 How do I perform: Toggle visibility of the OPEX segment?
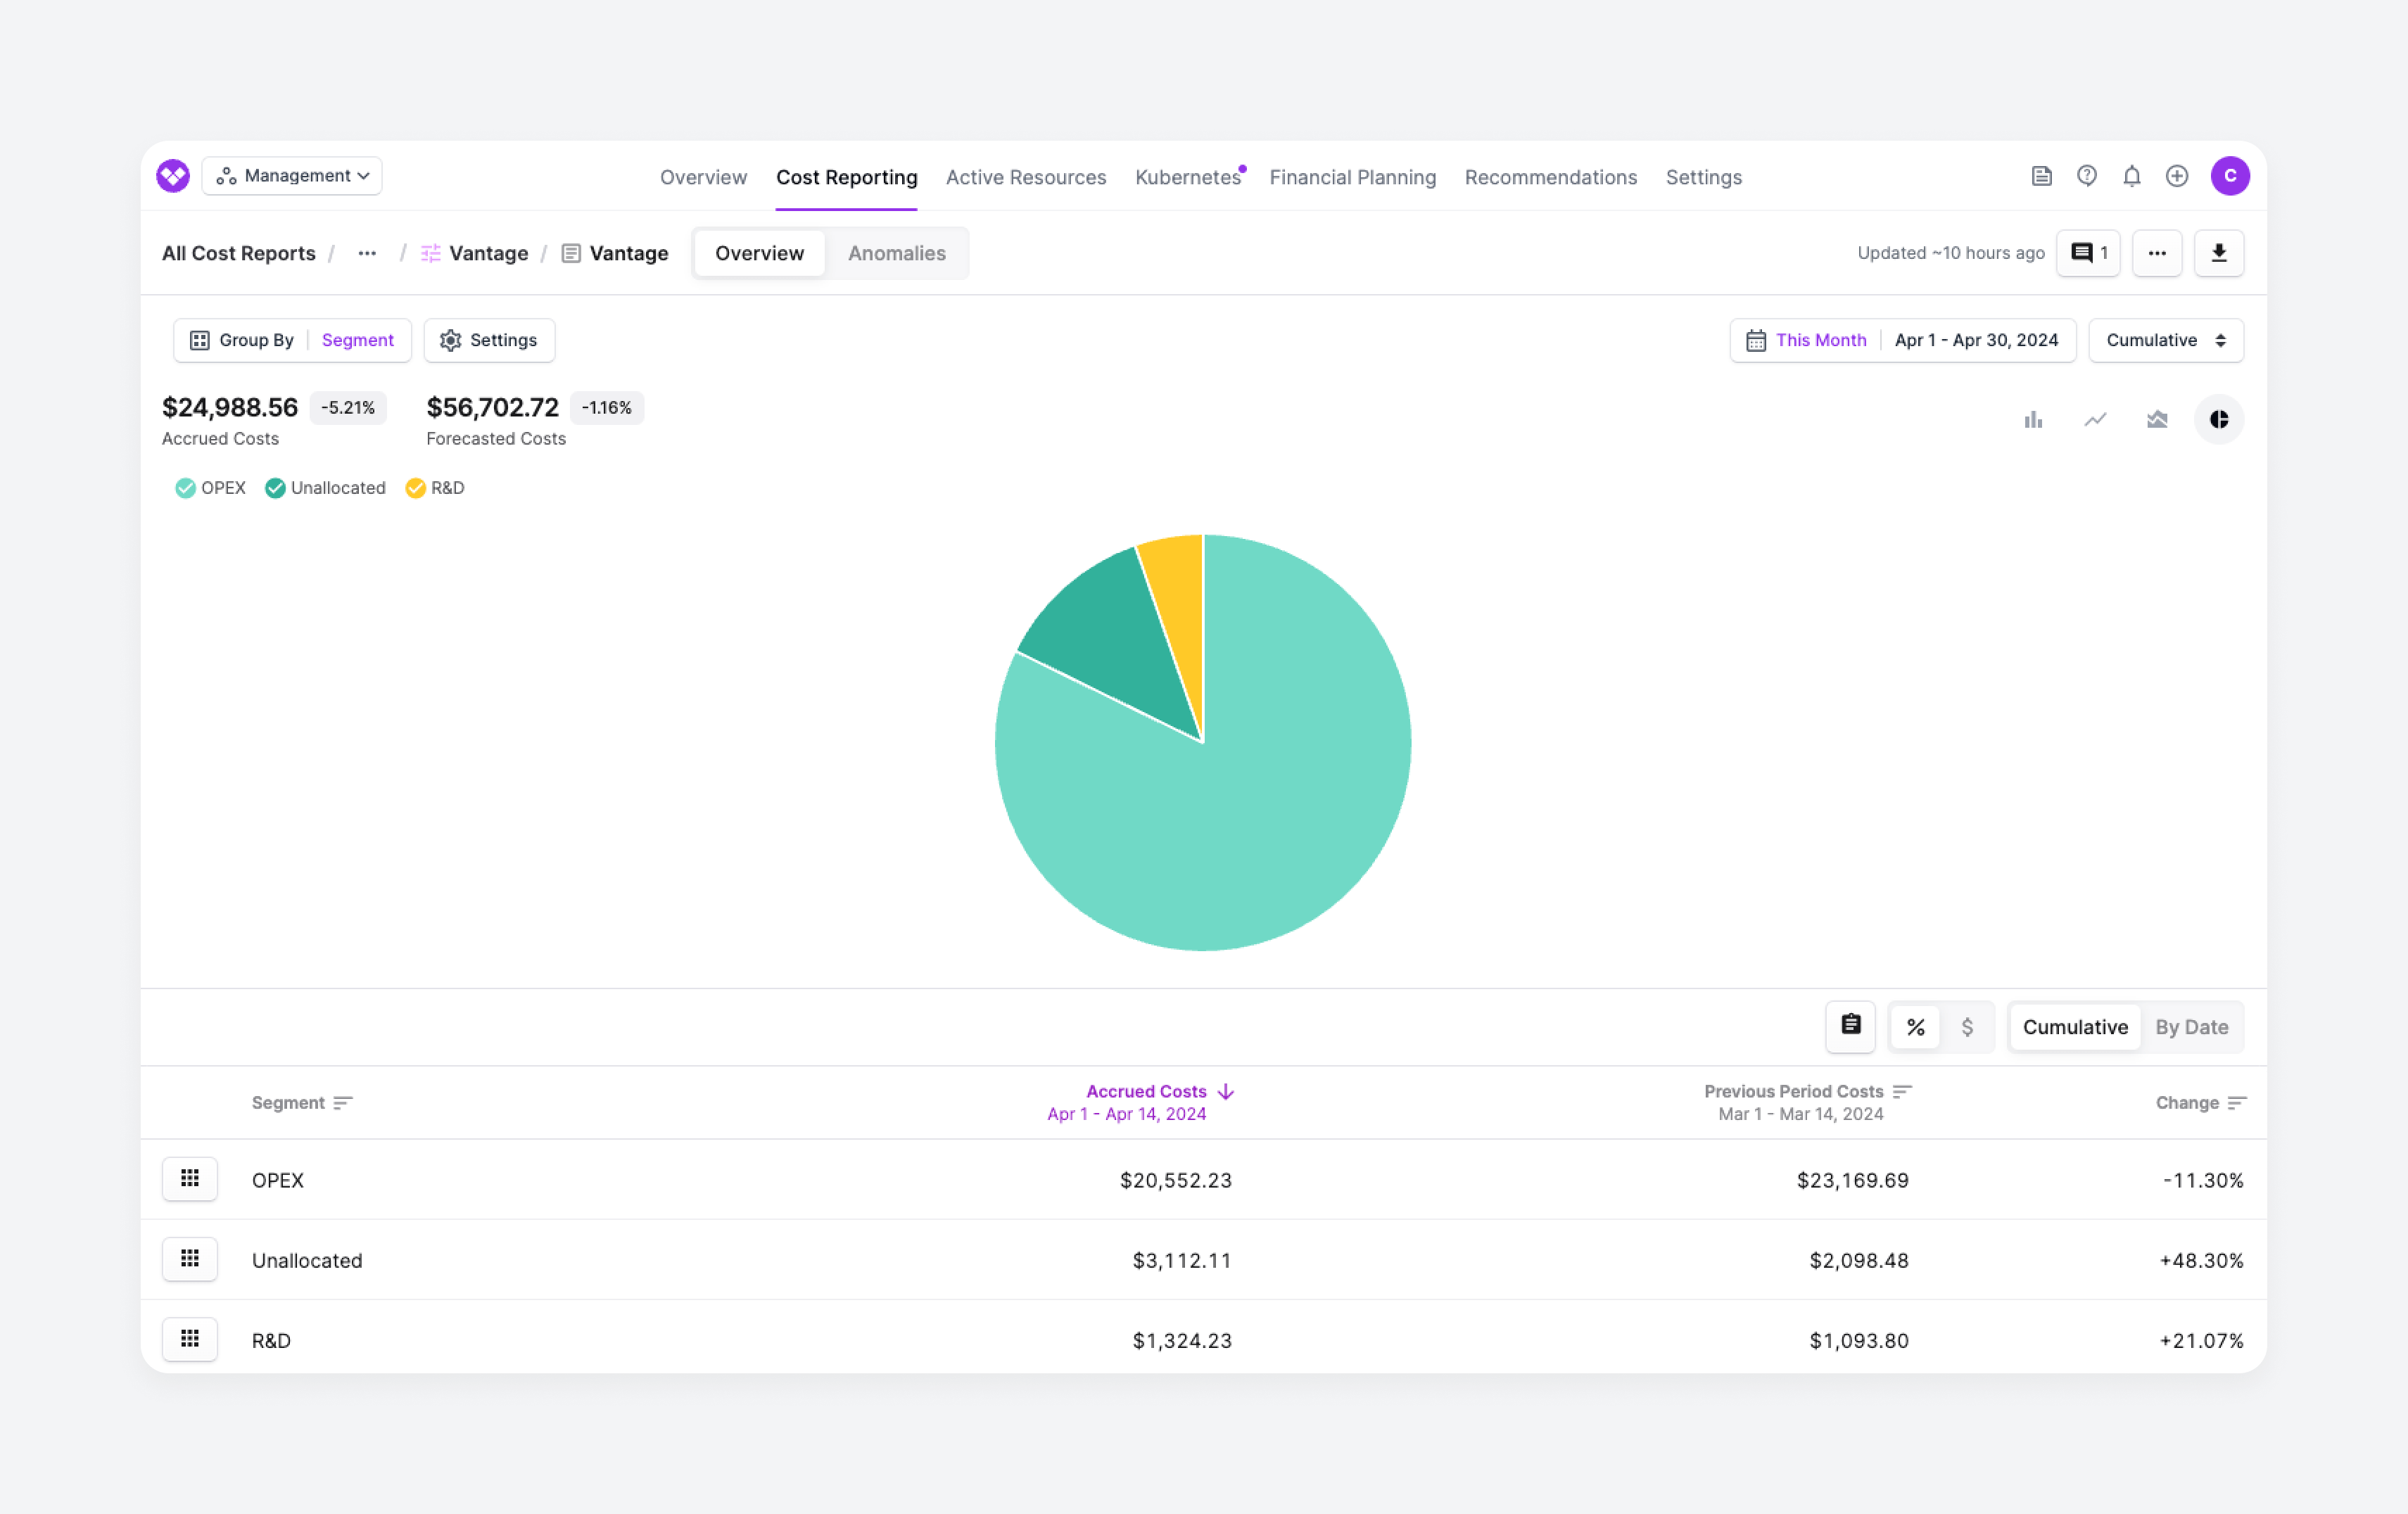[x=210, y=488]
